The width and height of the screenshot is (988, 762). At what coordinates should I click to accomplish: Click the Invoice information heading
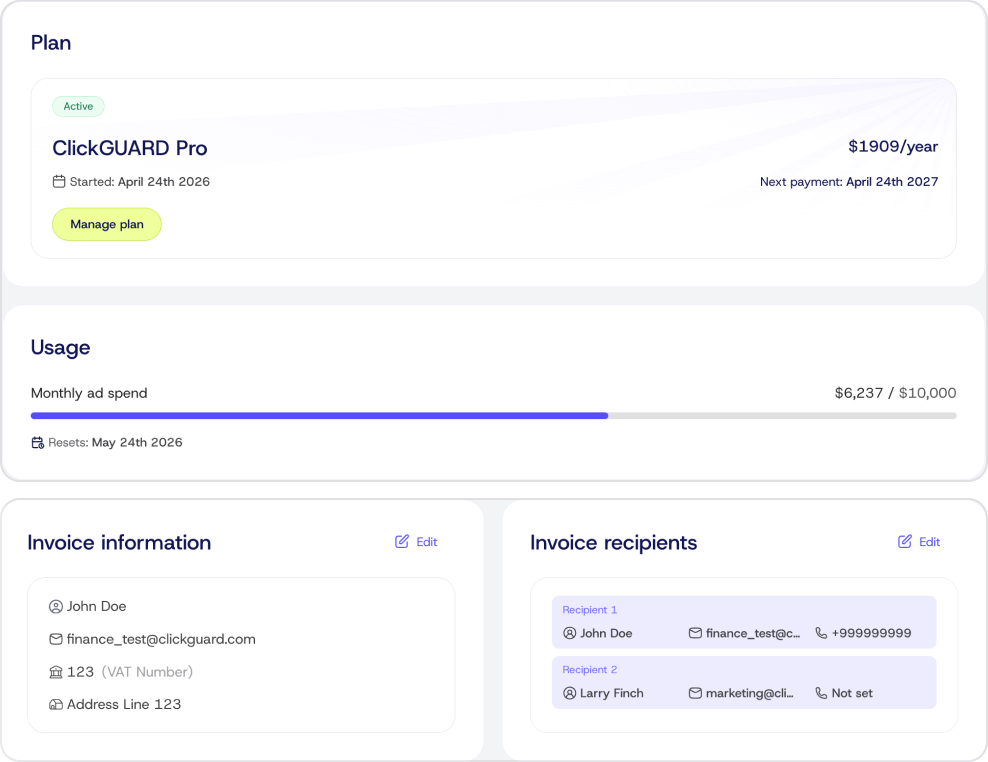point(119,543)
